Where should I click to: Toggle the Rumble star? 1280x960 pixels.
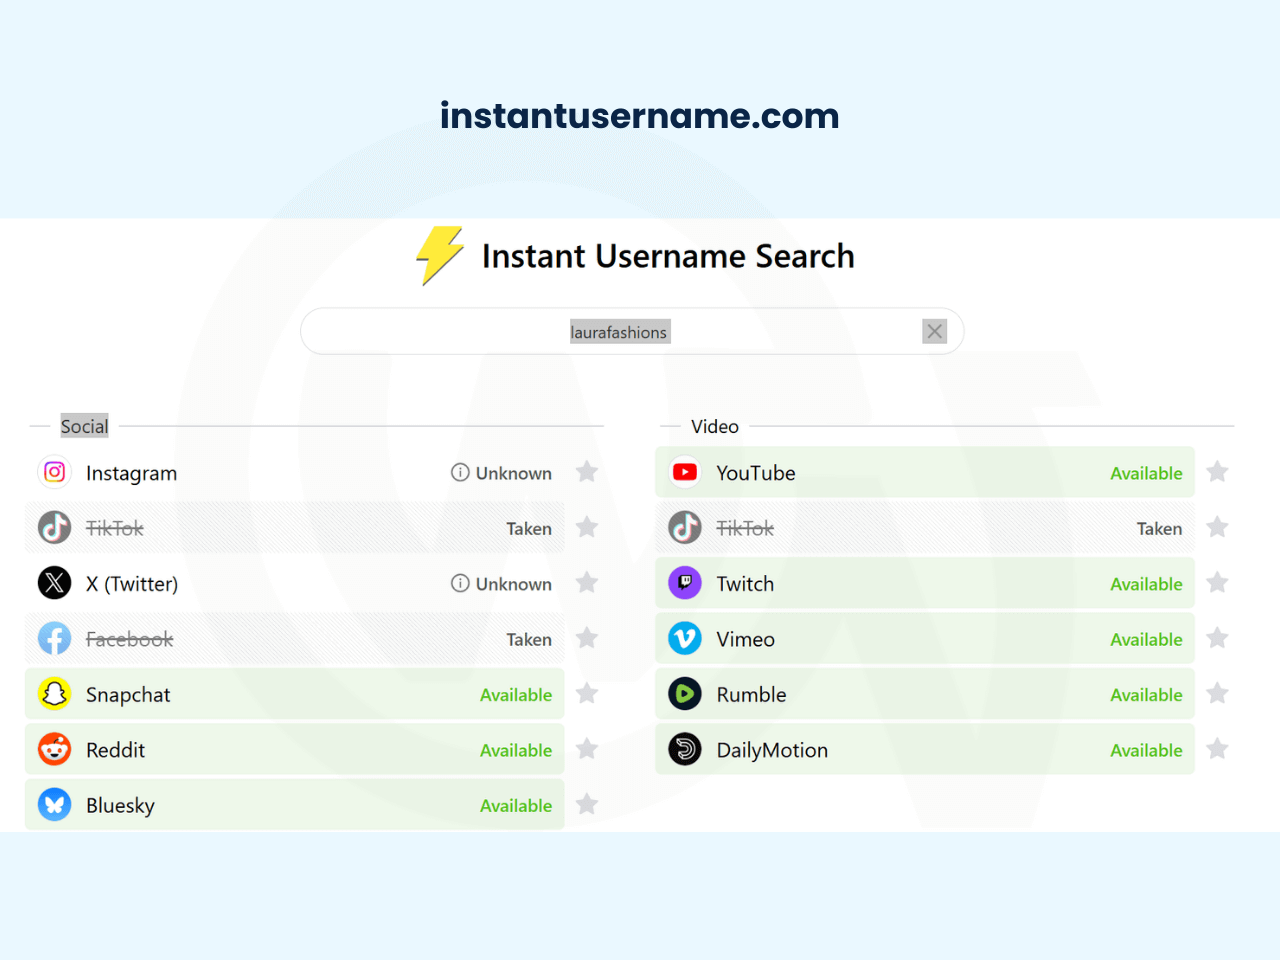[x=1217, y=694]
